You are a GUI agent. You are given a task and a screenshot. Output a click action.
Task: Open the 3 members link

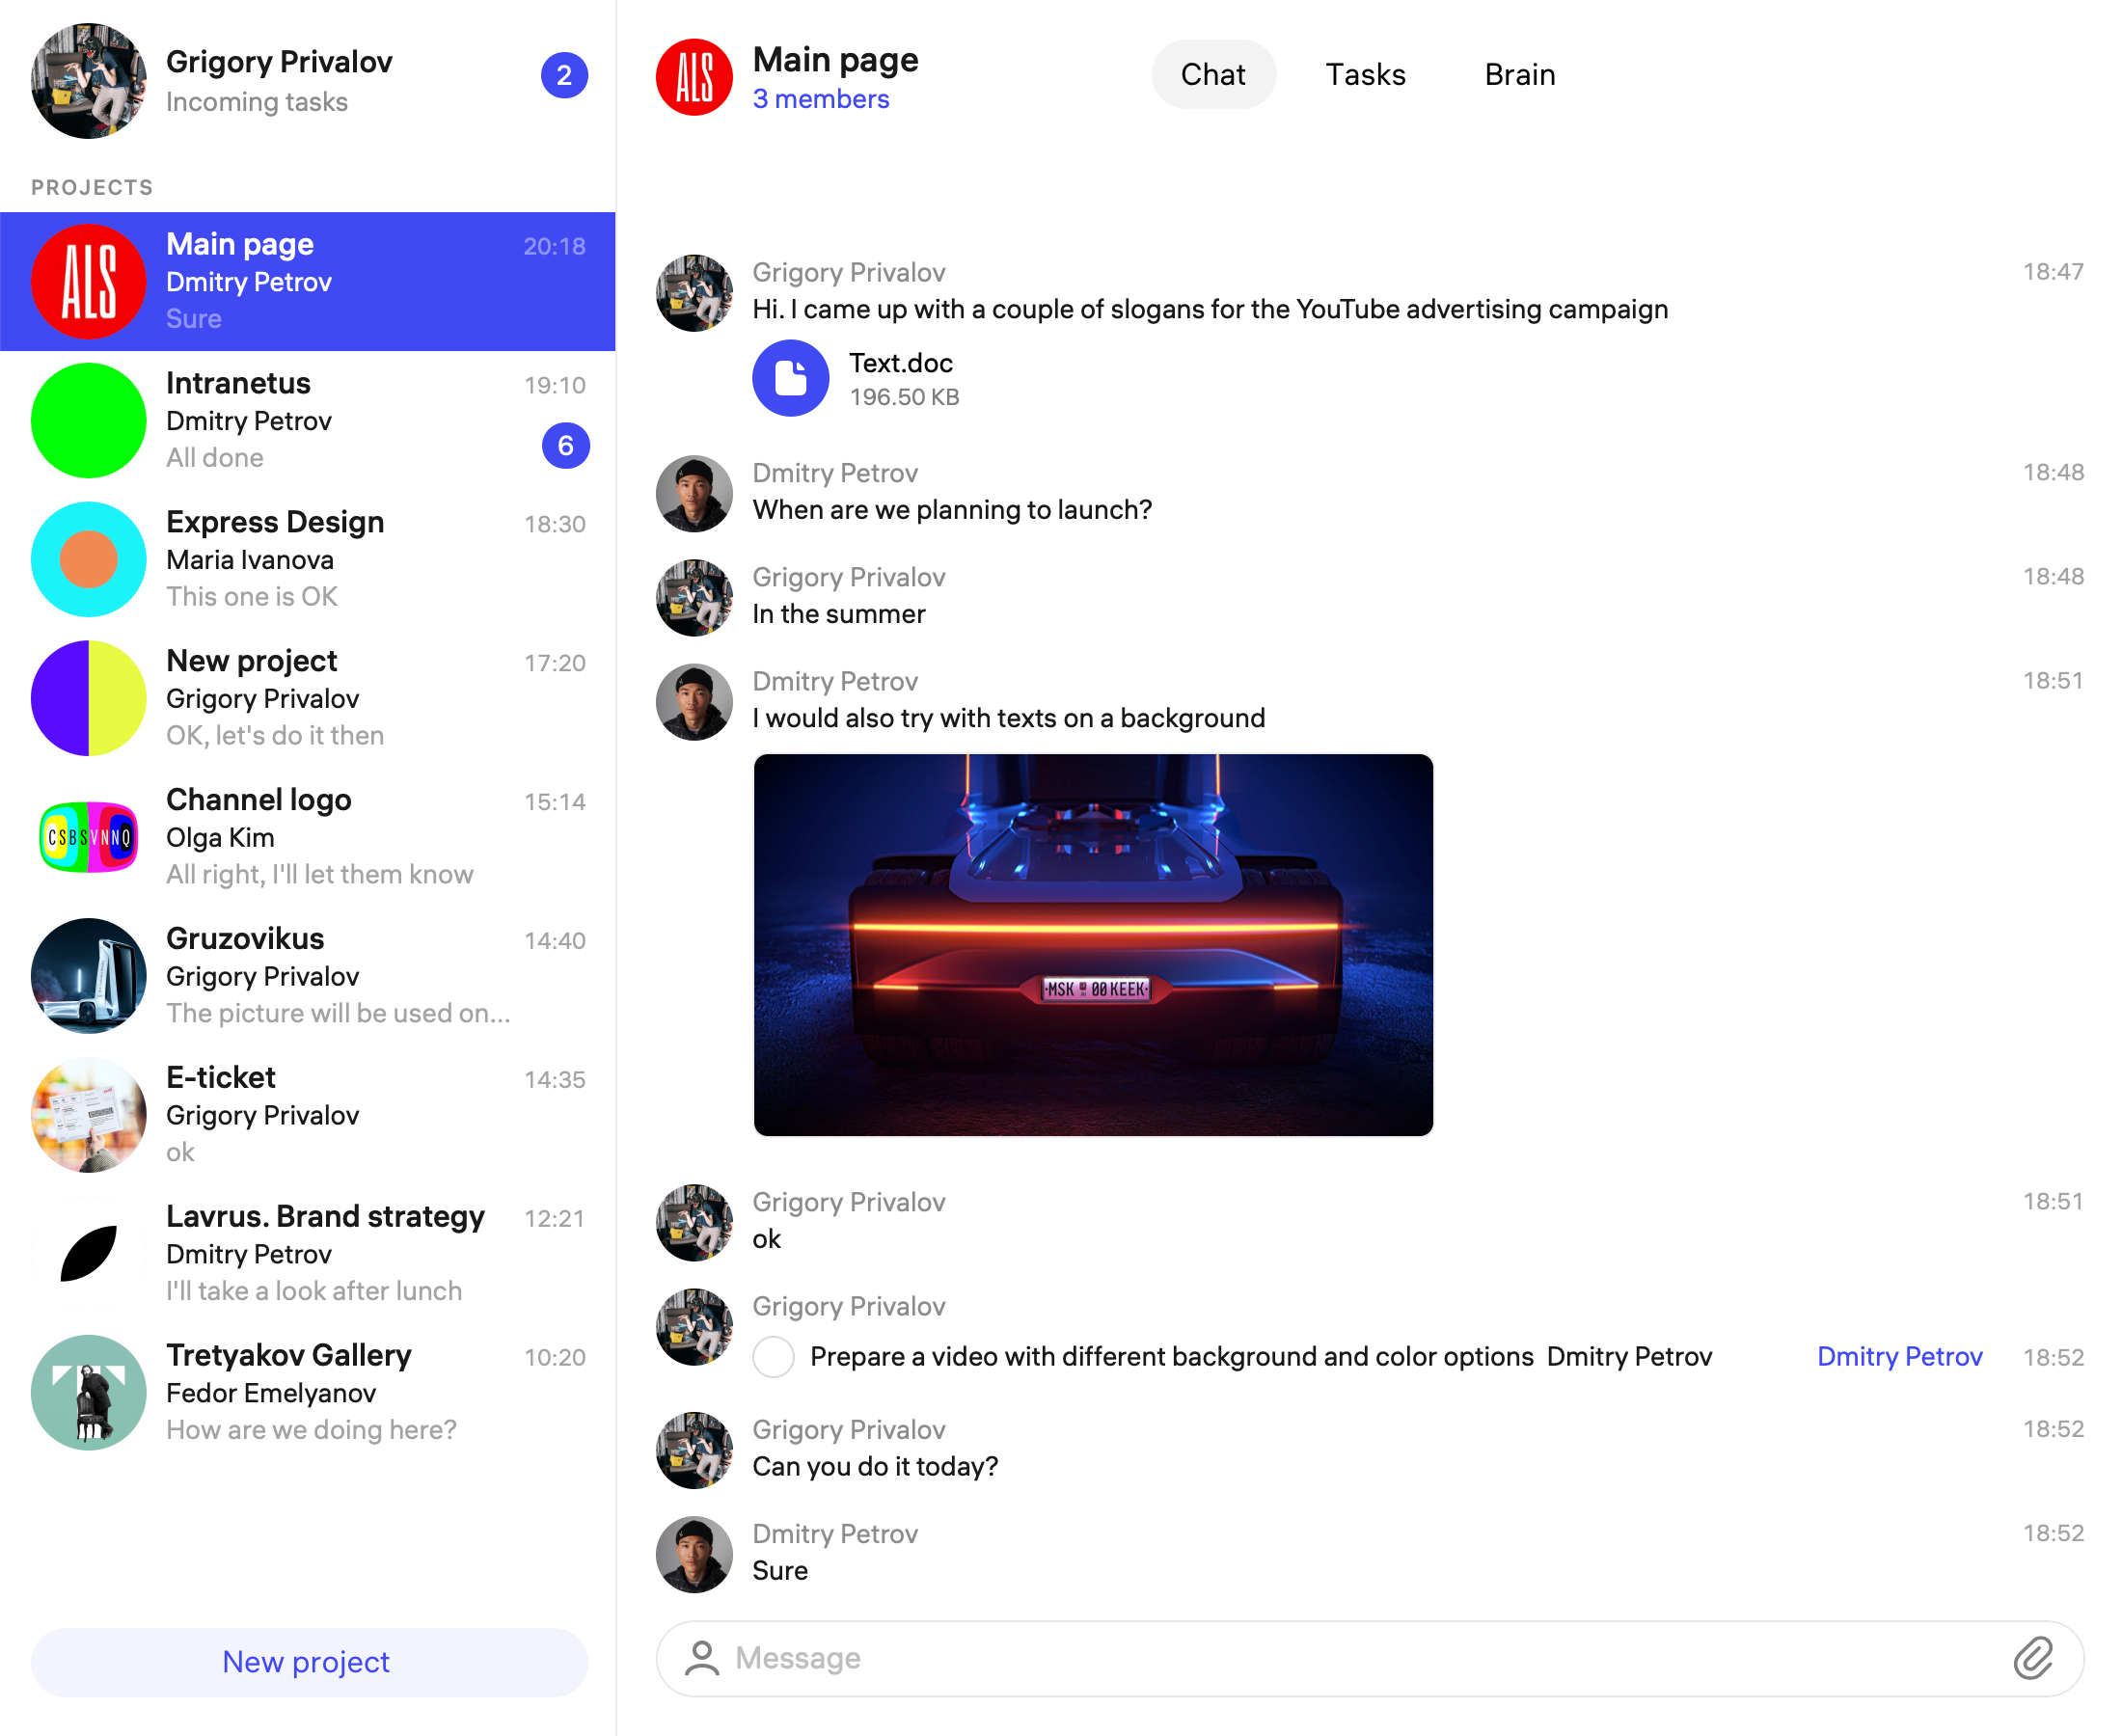coord(820,99)
